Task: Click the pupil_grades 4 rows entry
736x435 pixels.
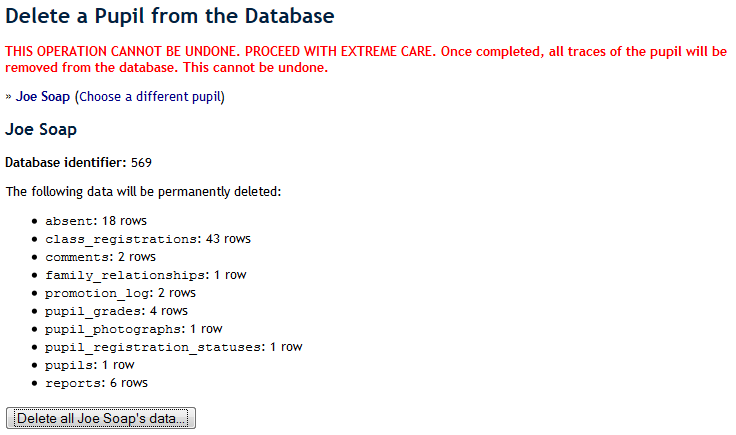Action: (116, 311)
